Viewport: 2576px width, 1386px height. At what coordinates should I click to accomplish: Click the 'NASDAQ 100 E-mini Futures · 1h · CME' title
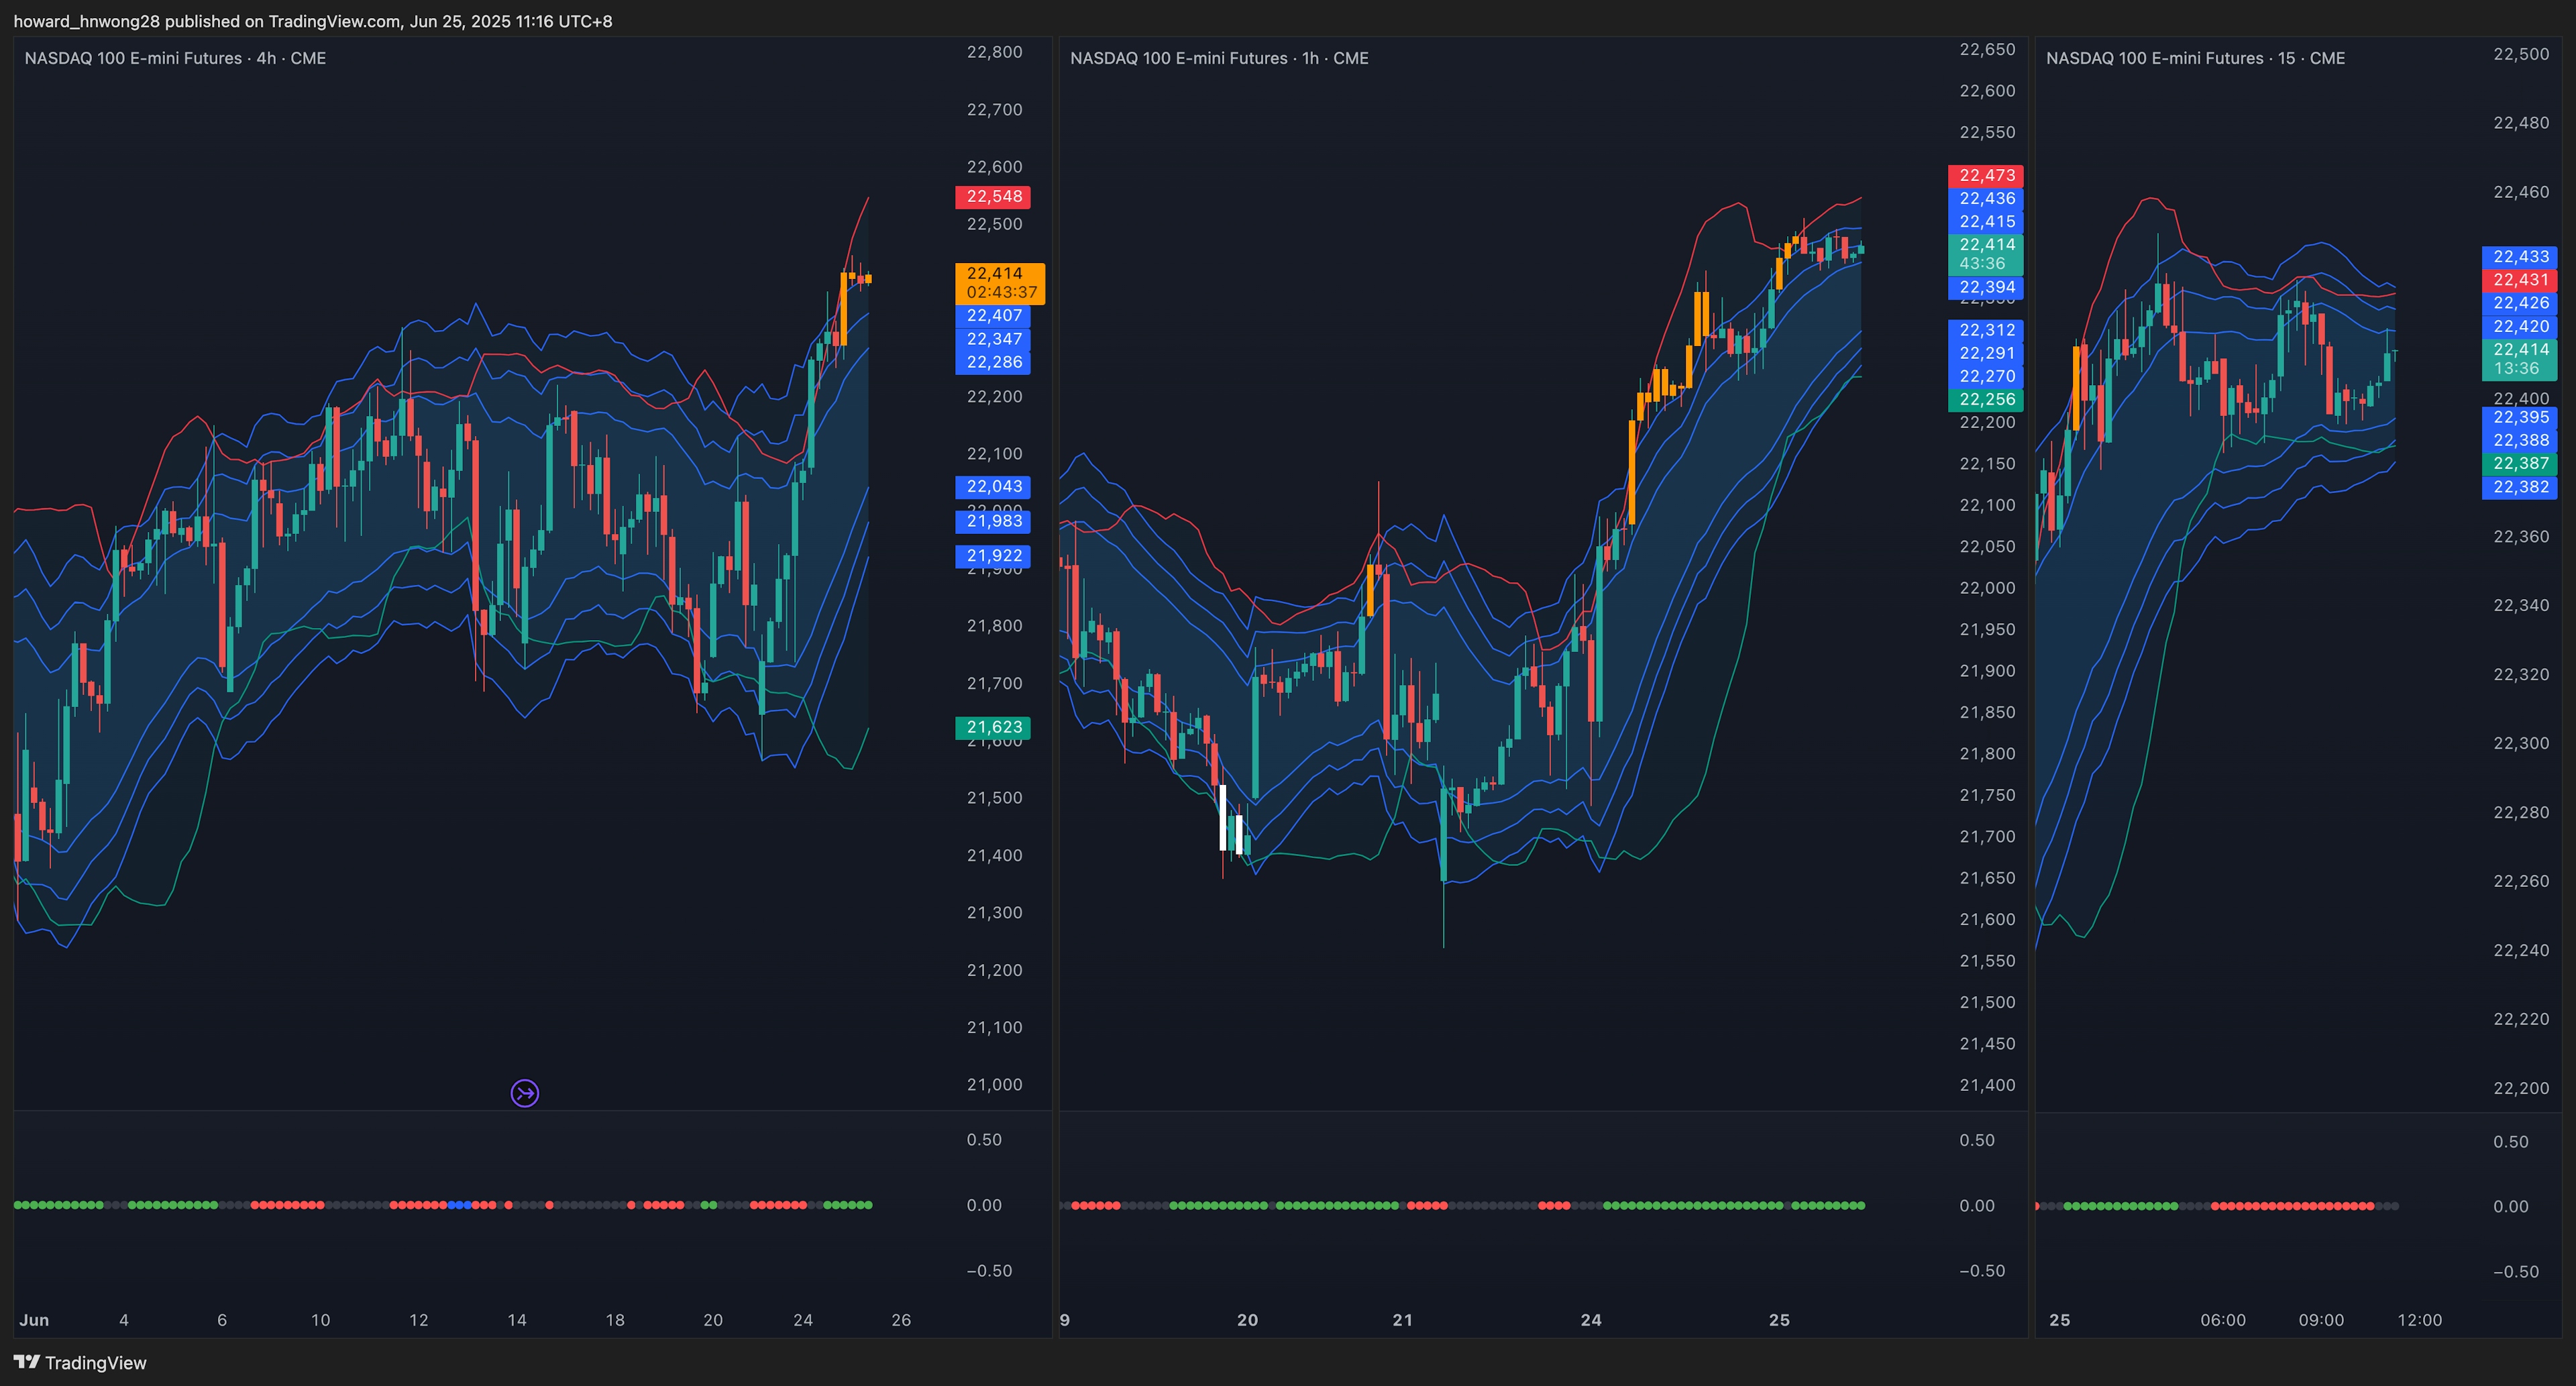point(1219,58)
